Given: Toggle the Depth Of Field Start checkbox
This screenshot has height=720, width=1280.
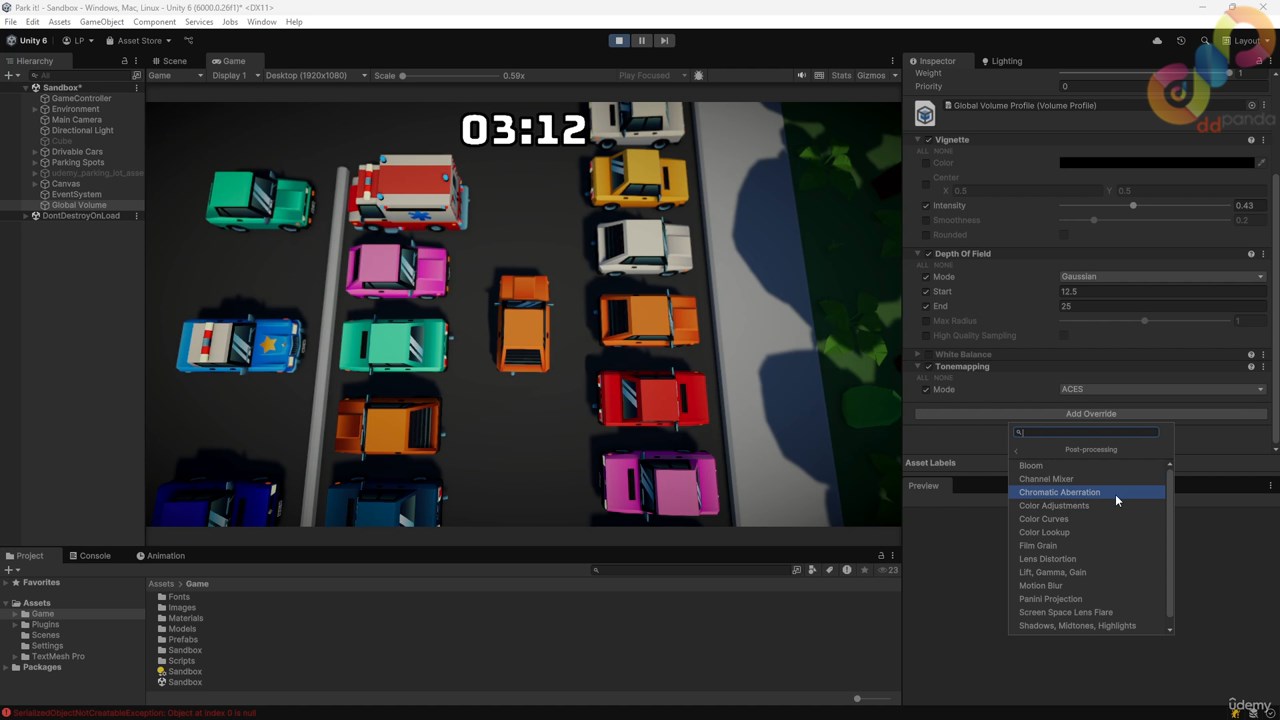Looking at the screenshot, I should (x=926, y=292).
